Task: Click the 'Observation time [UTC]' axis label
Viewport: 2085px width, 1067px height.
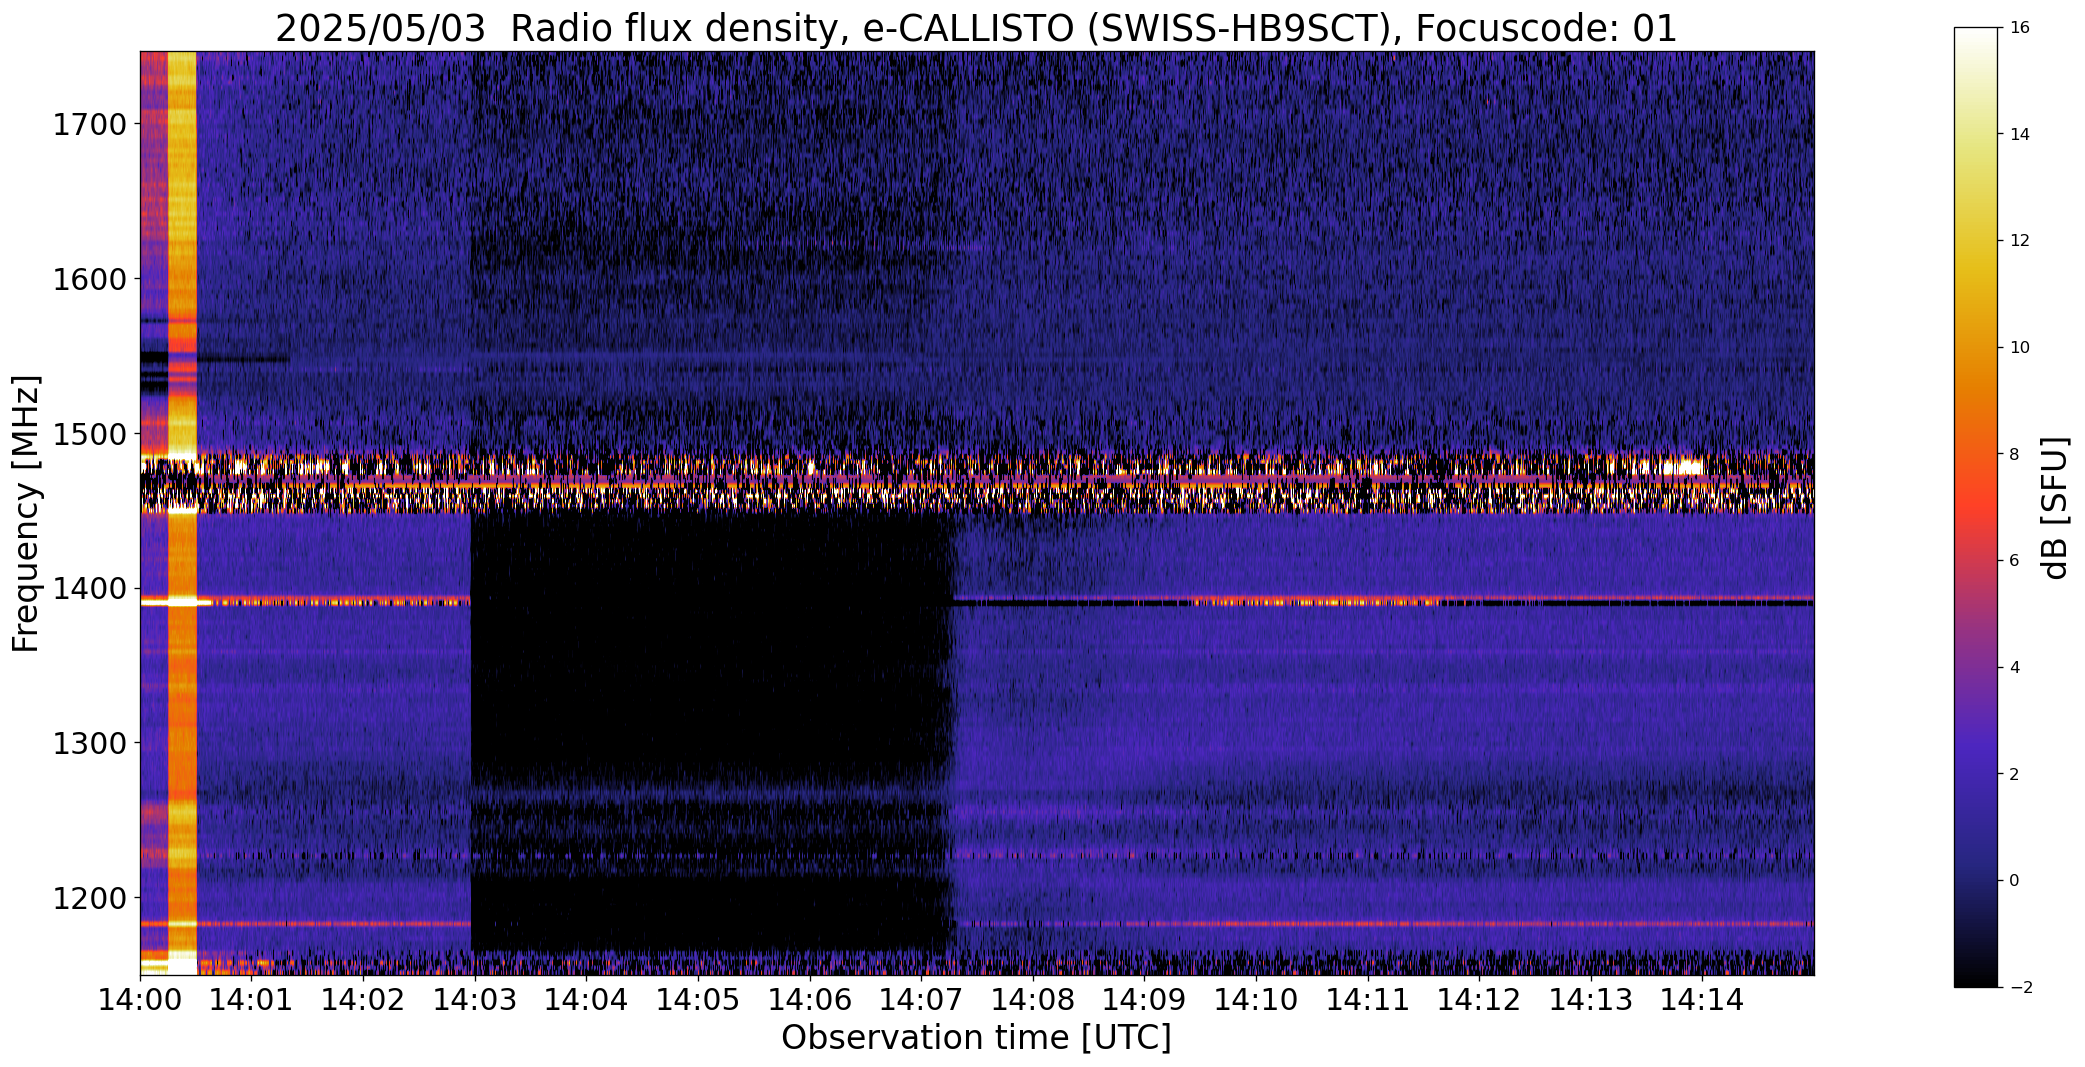Action: (976, 1038)
